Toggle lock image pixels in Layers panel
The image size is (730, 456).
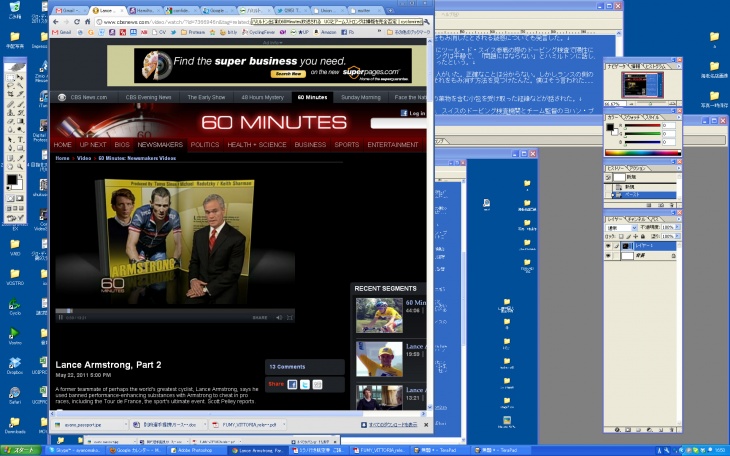[x=629, y=236]
